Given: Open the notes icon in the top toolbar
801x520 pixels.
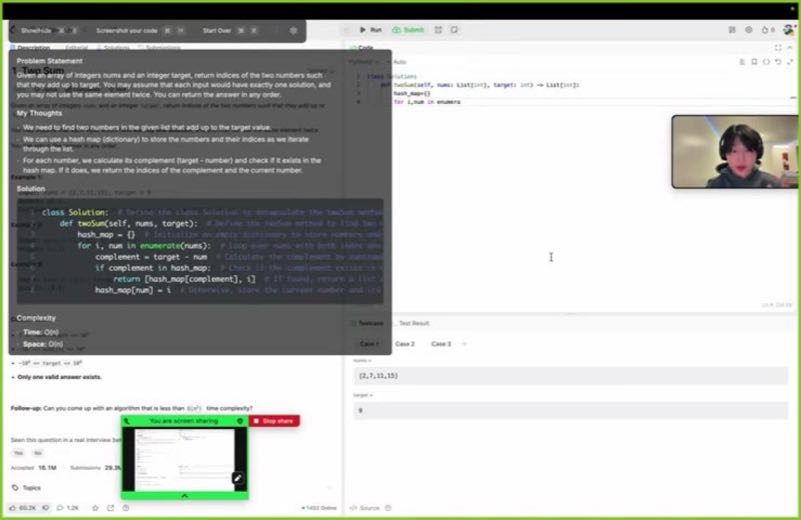Looking at the screenshot, I should coord(454,30).
